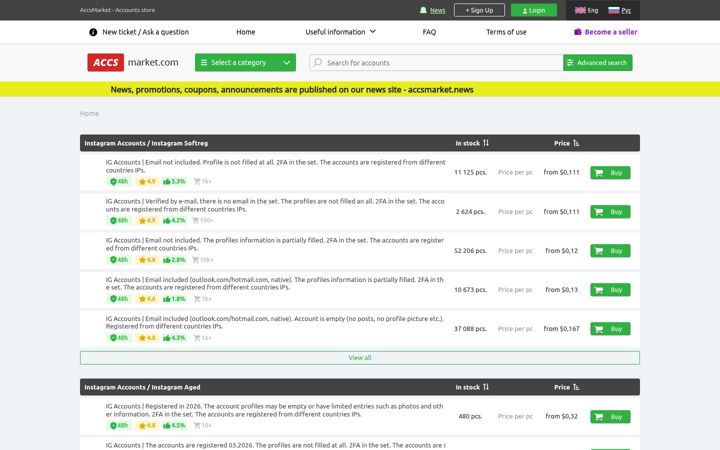Screen dimensions: 720x450
Task: Click thumbs-up 4.2% badge
Action: (174, 220)
